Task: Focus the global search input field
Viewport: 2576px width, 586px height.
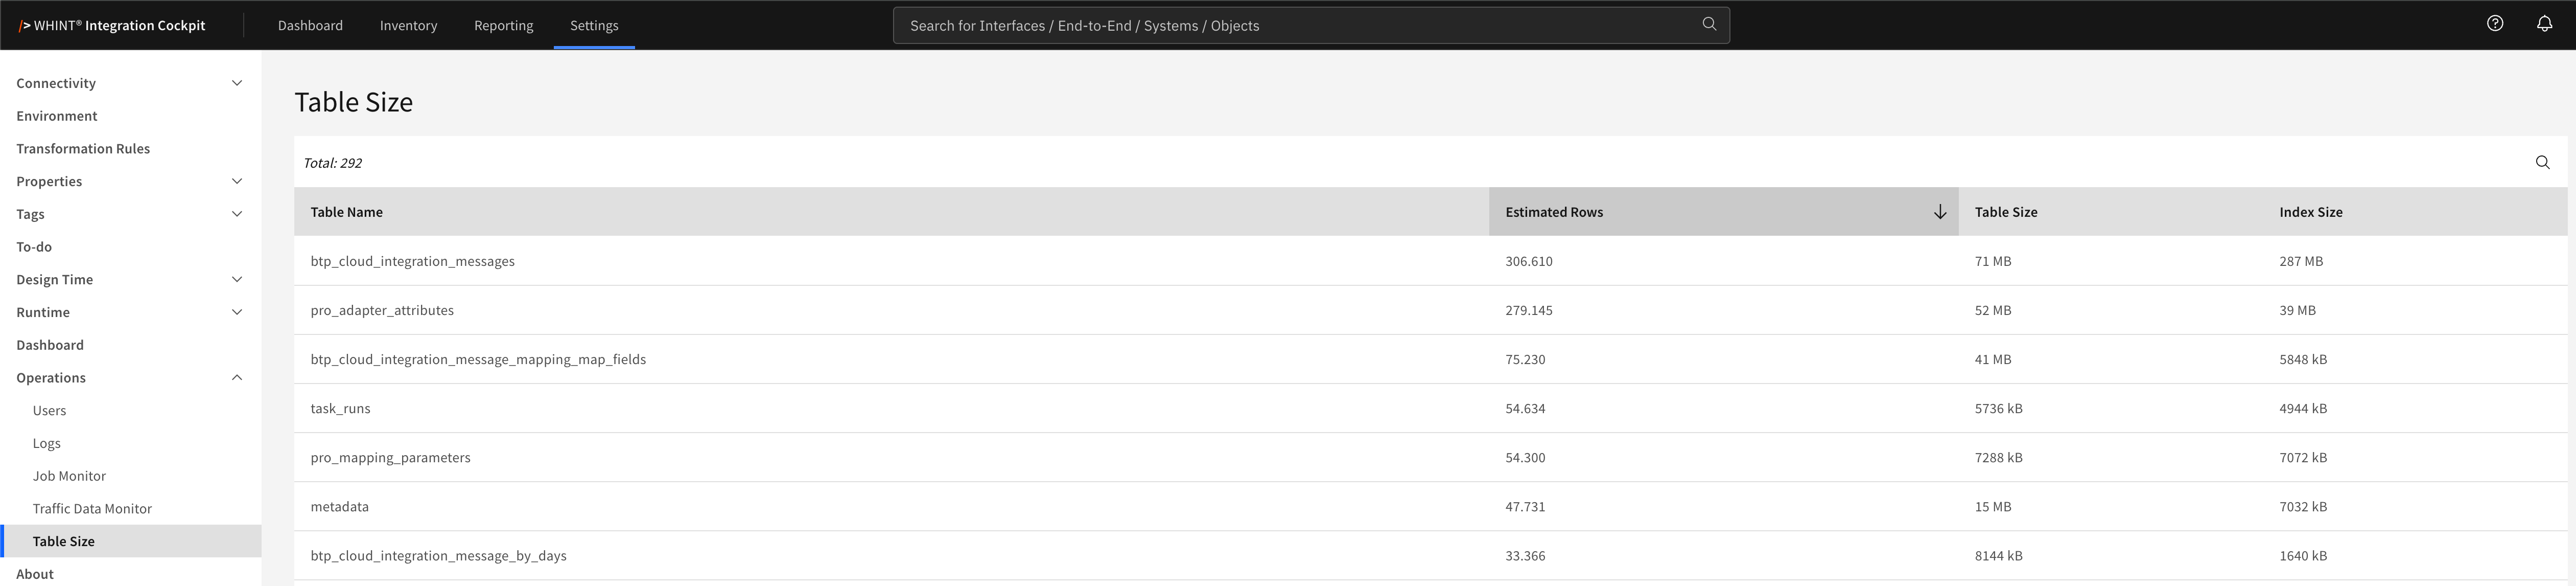Action: [x=1311, y=25]
